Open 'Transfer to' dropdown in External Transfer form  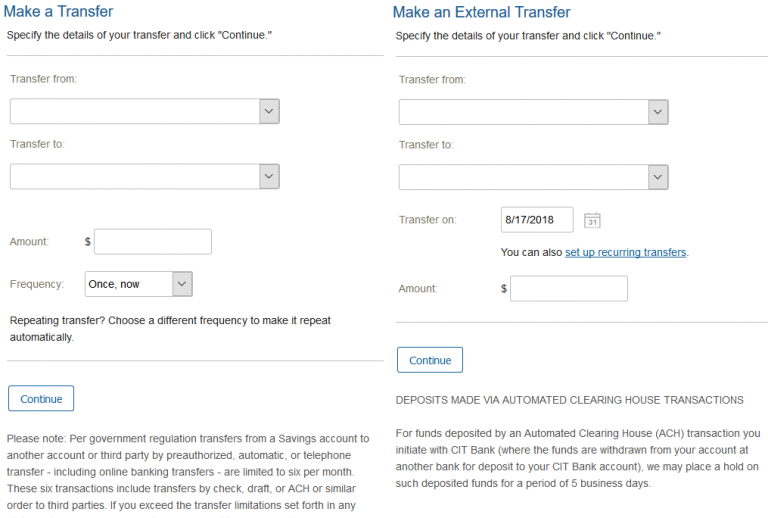coord(533,178)
